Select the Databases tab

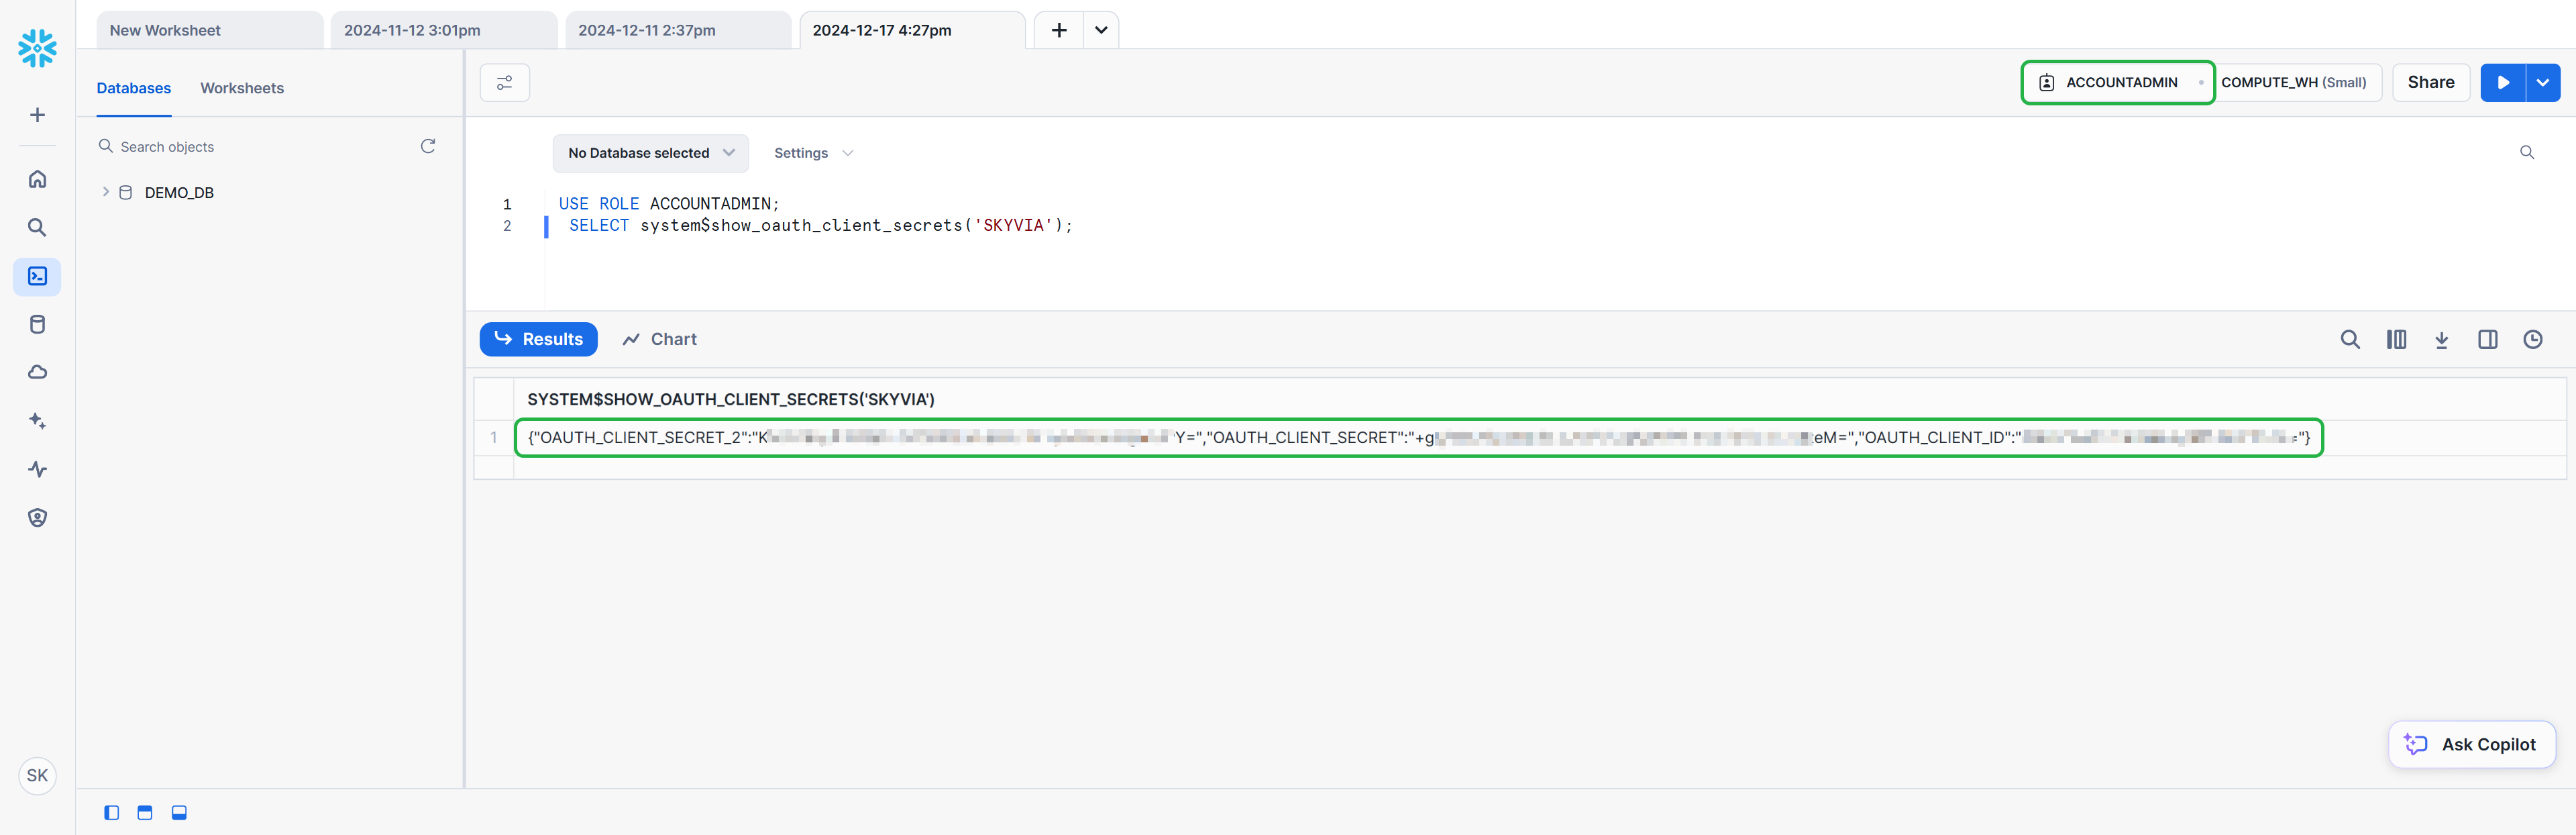133,88
